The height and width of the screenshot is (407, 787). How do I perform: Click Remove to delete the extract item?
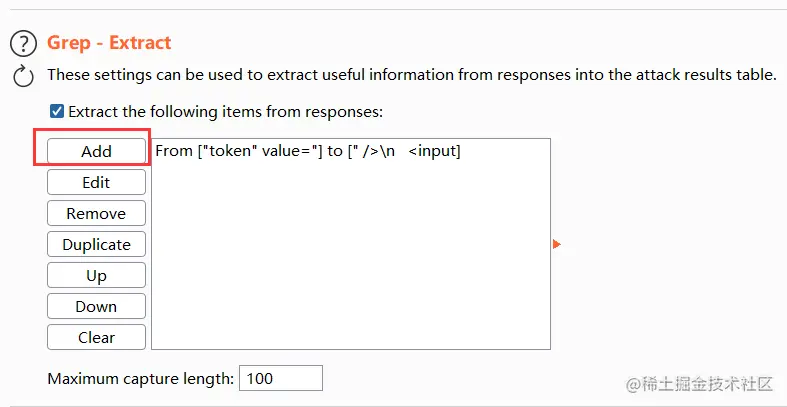point(96,213)
